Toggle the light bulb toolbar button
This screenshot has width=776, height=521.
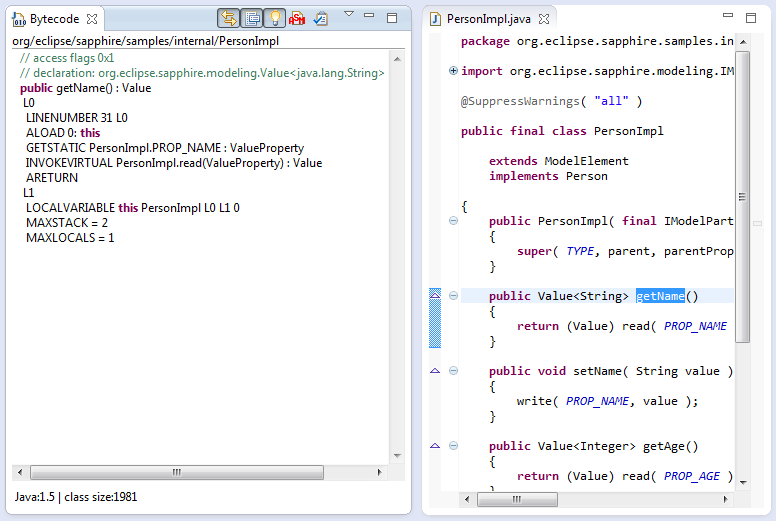click(x=274, y=18)
